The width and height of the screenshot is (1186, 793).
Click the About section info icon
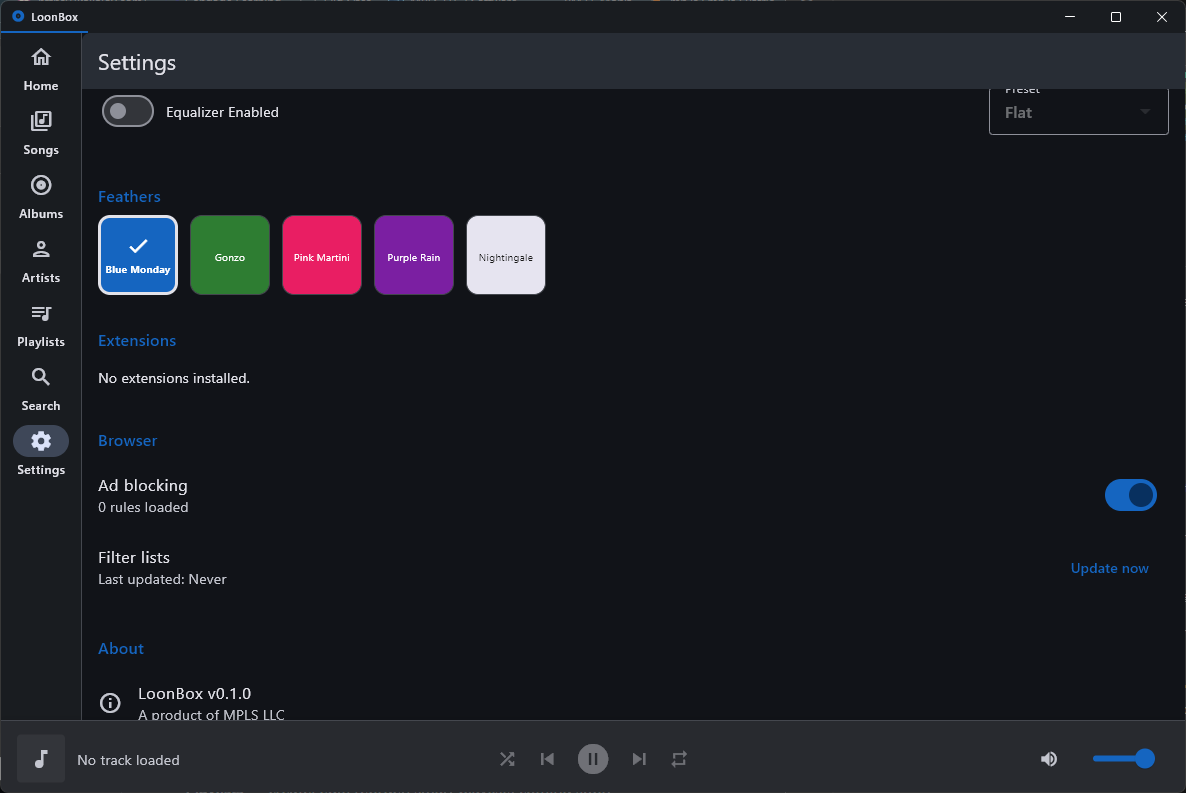[110, 703]
